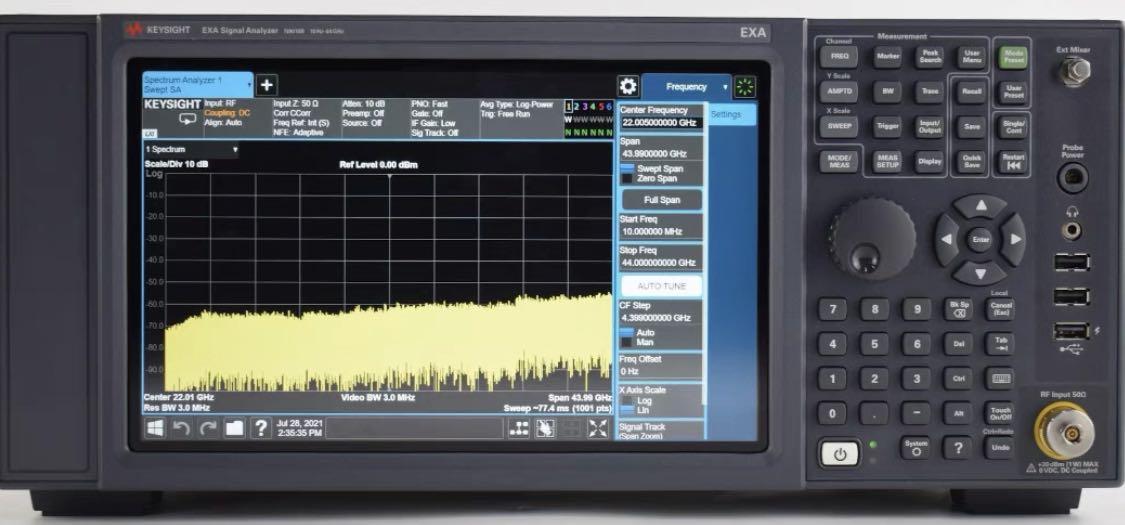Click the redo arrow icon

pyautogui.click(x=207, y=428)
